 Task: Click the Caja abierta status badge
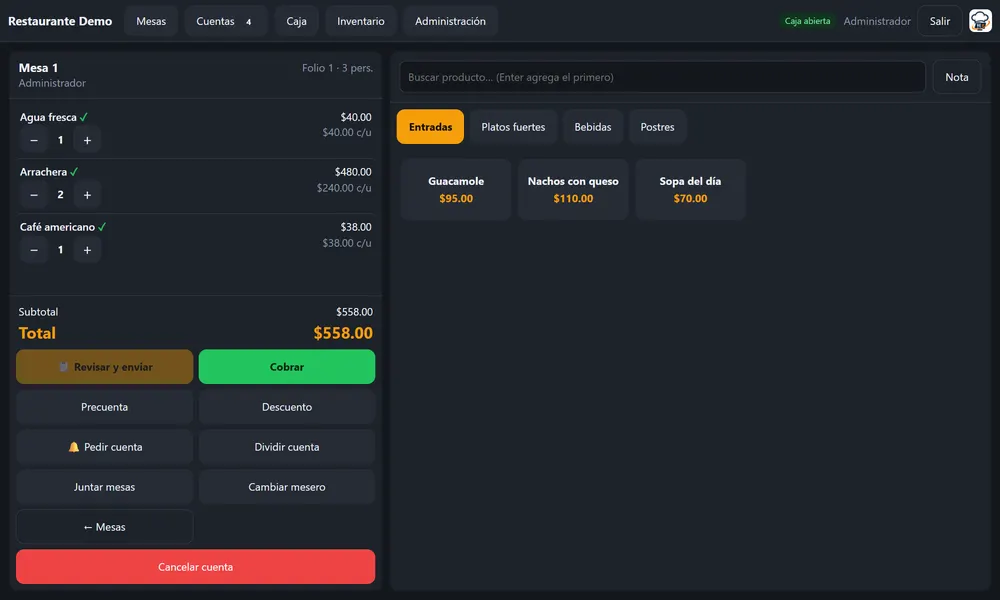[807, 21]
